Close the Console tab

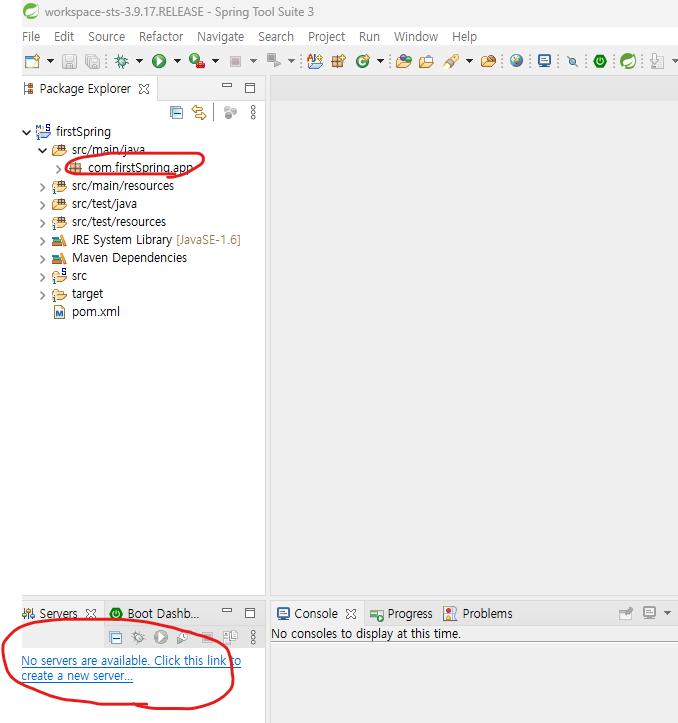tap(351, 614)
